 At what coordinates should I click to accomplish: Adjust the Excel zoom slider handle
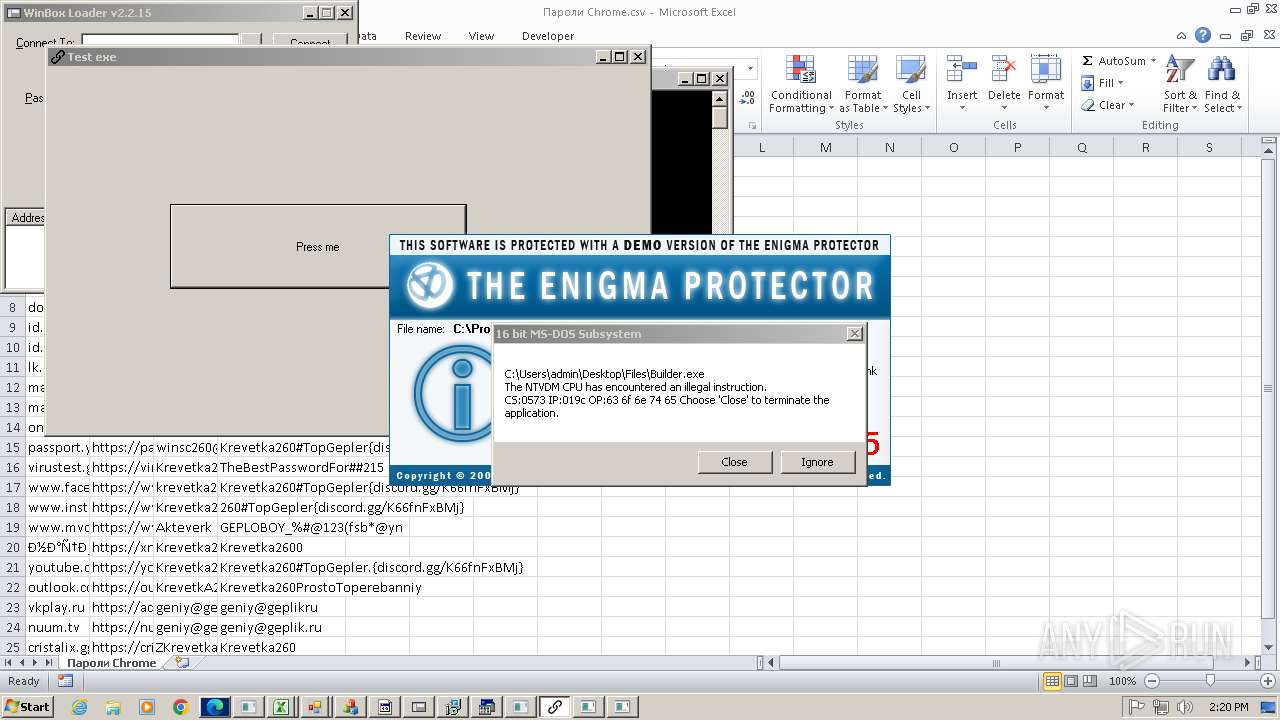tap(1210, 681)
